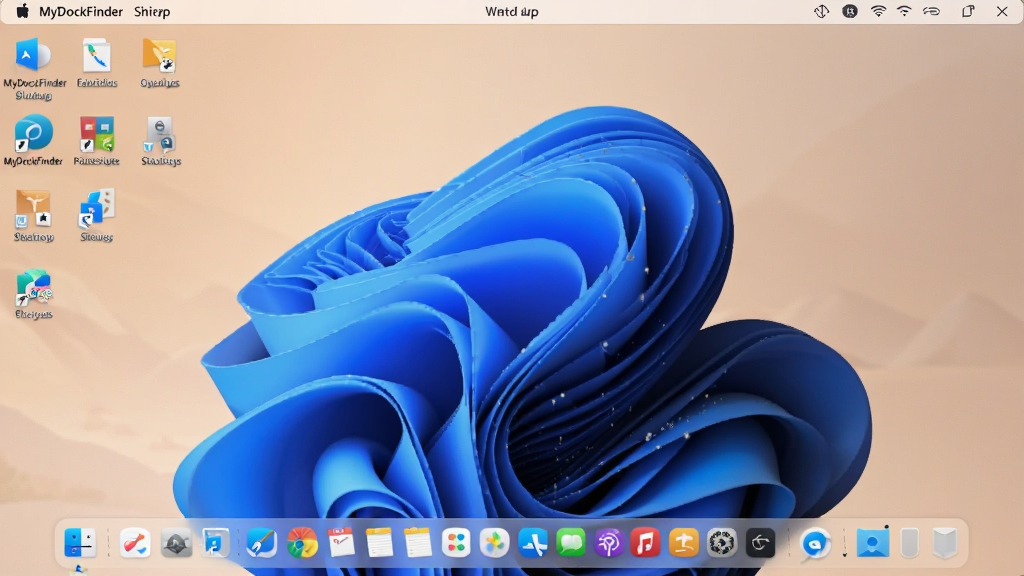
Task: Click the restore window icon in menu bar
Action: (968, 11)
